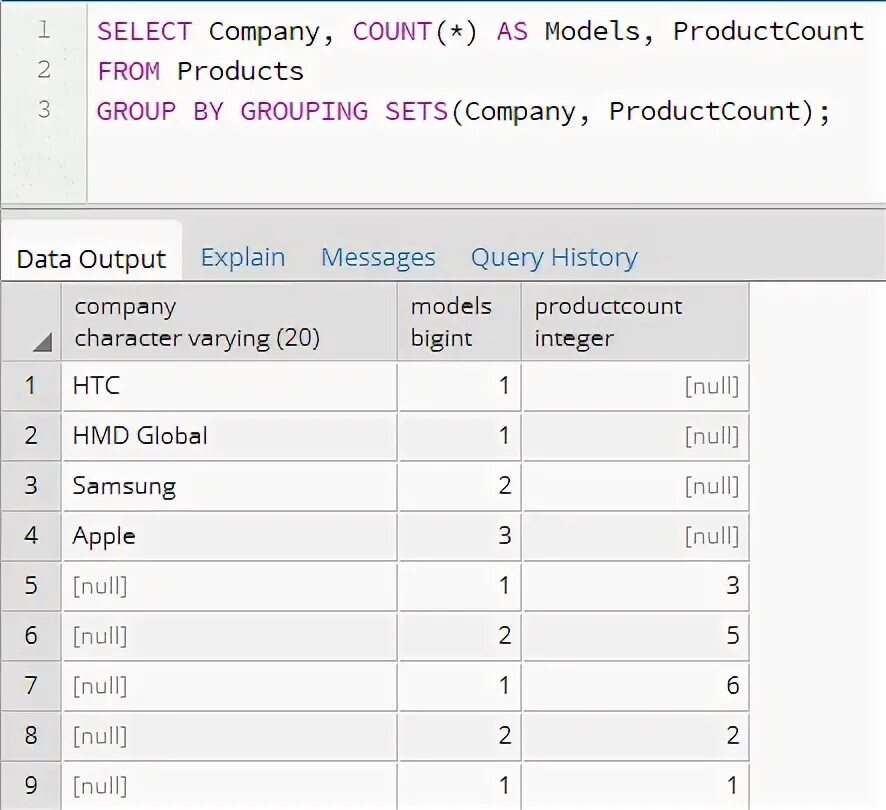Viewport: 886px width, 810px height.
Task: Select the company column header
Action: pyautogui.click(x=229, y=322)
